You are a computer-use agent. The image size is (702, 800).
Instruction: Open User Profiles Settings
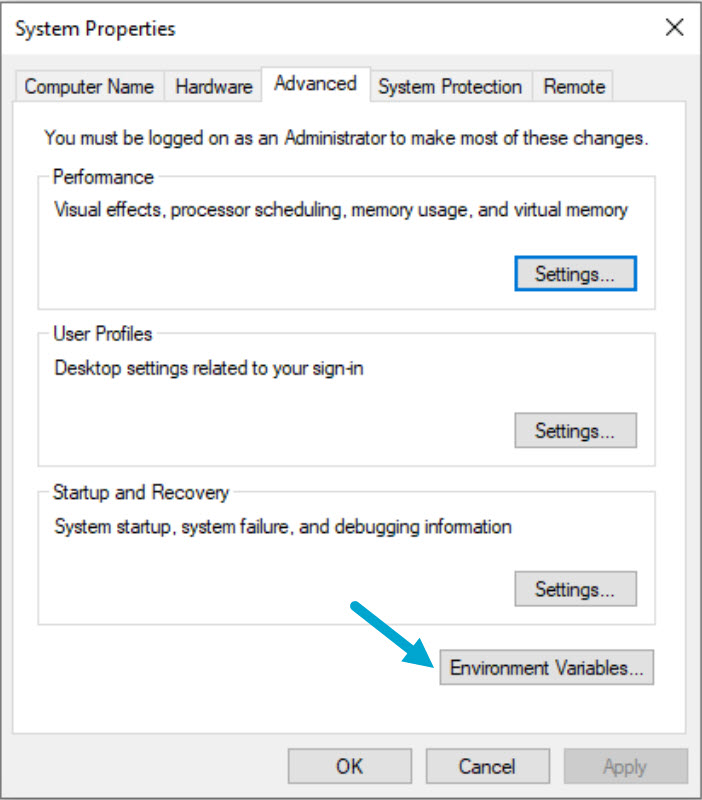575,431
